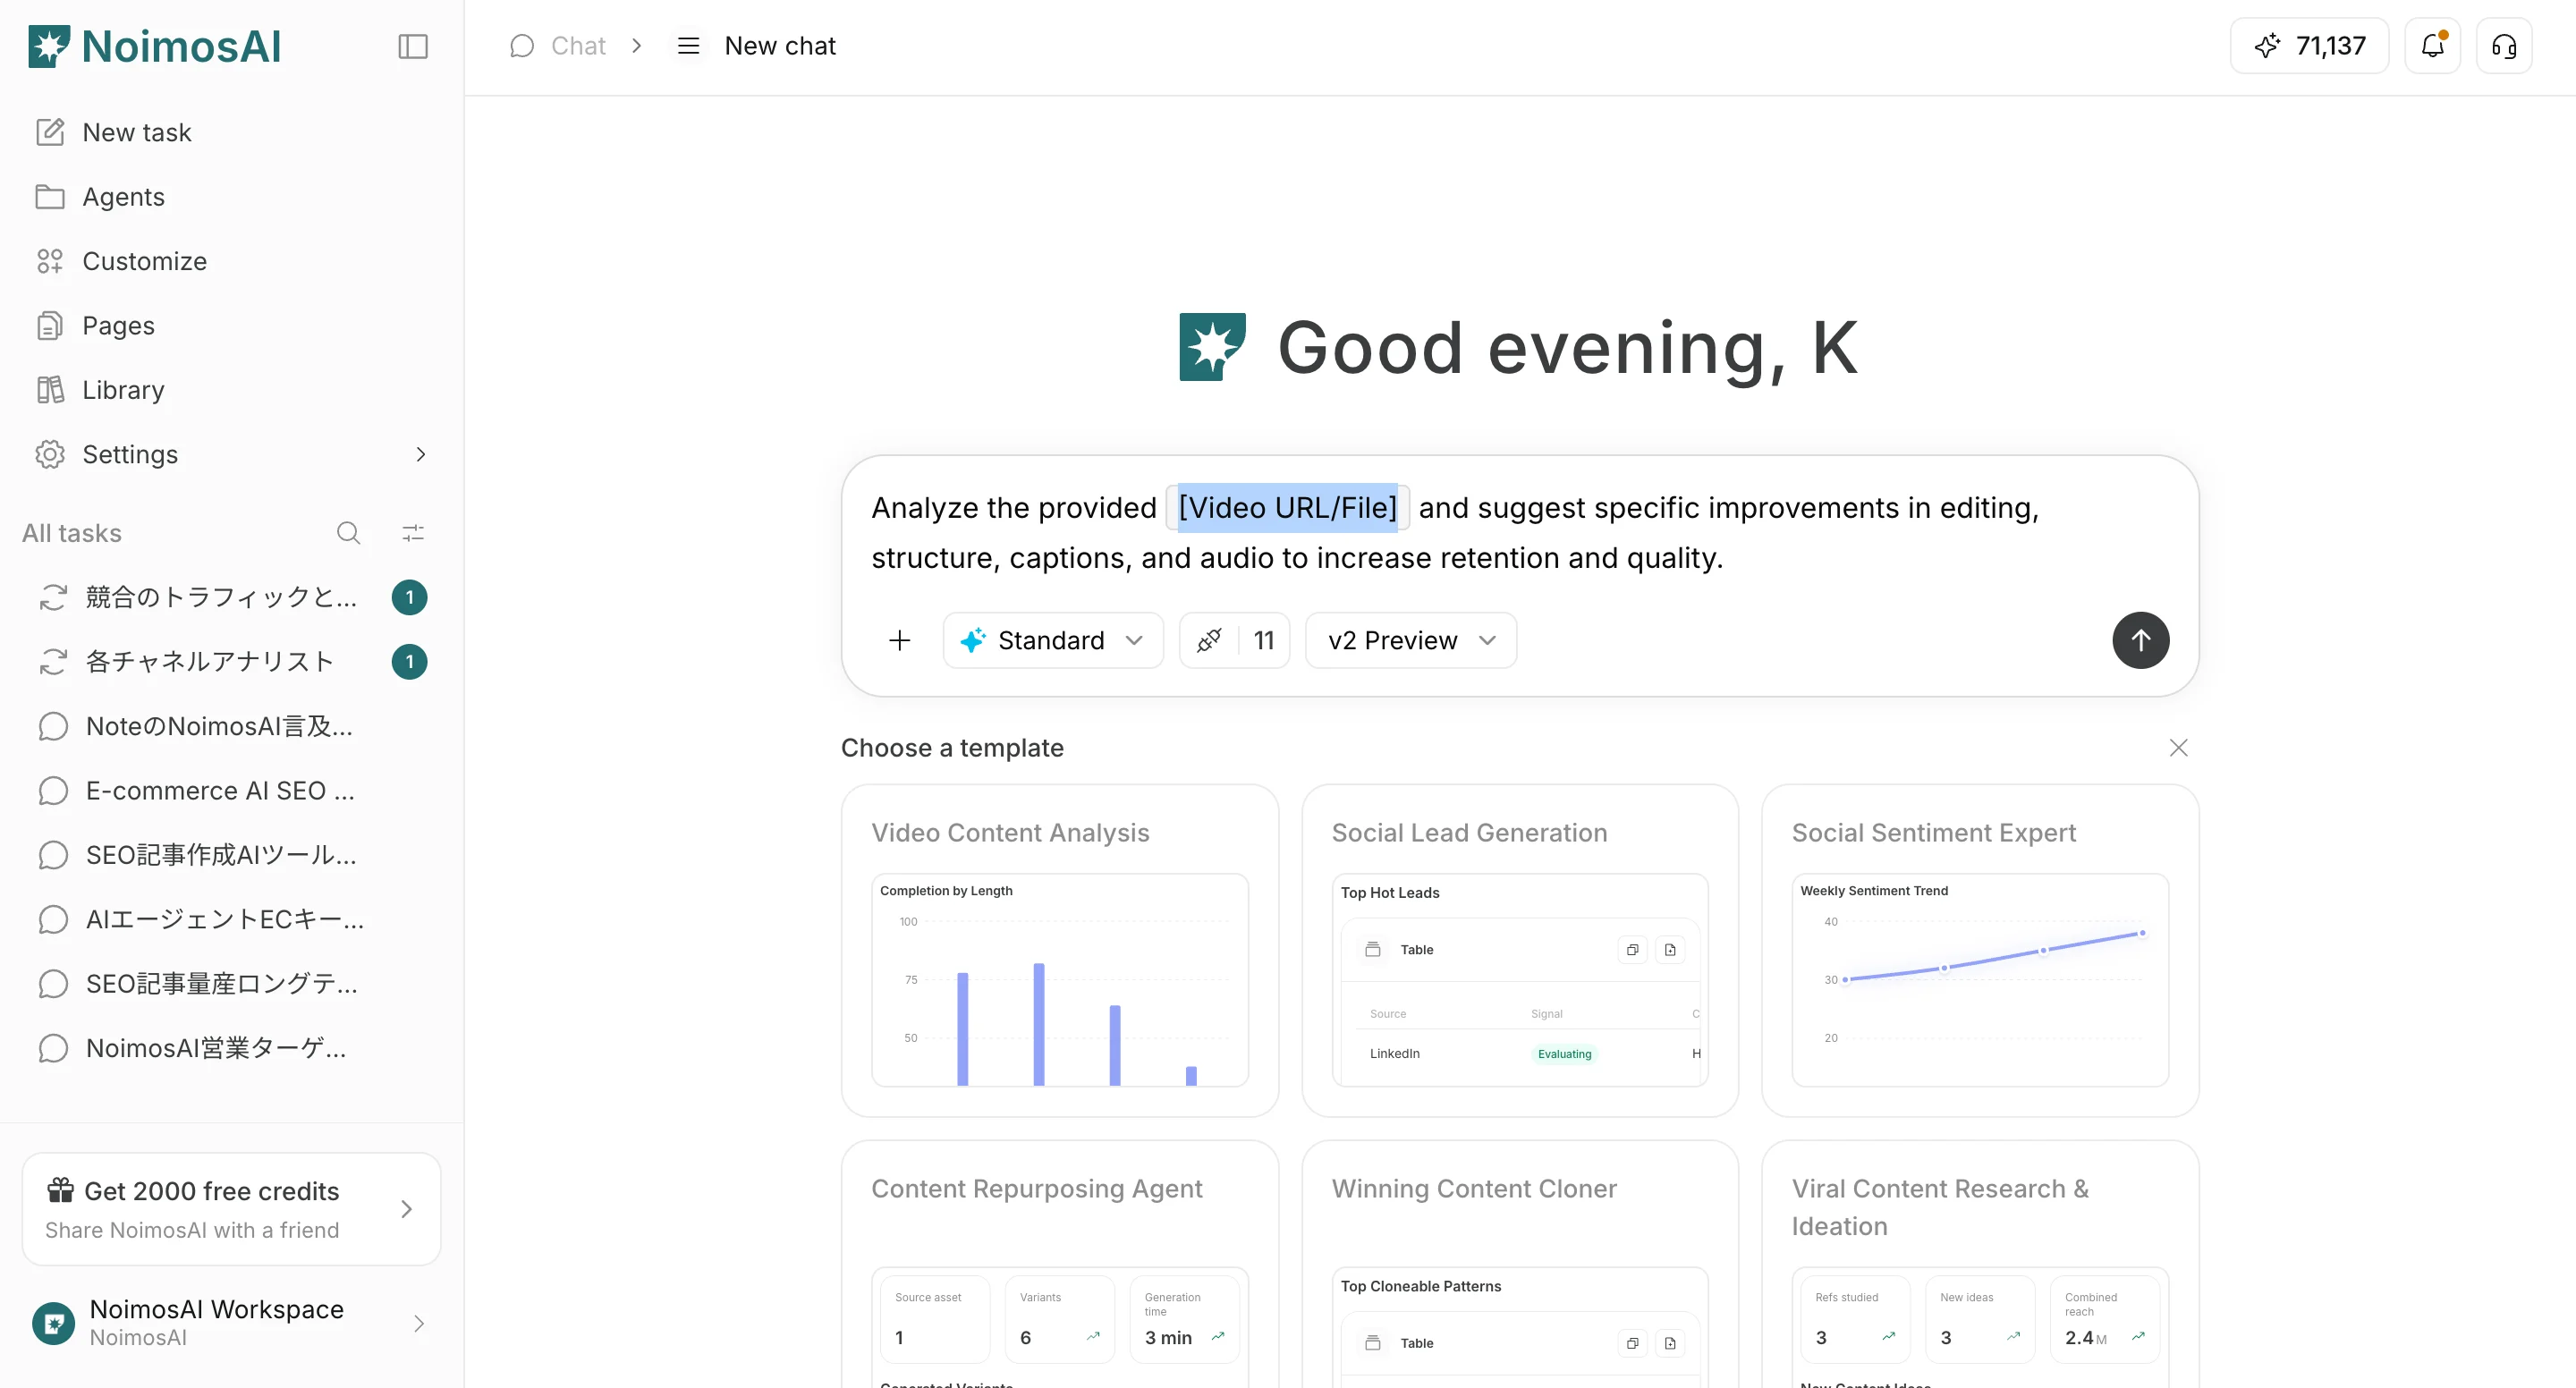Click the New chat title
Viewport: 2576px width, 1388px height.
780,46
